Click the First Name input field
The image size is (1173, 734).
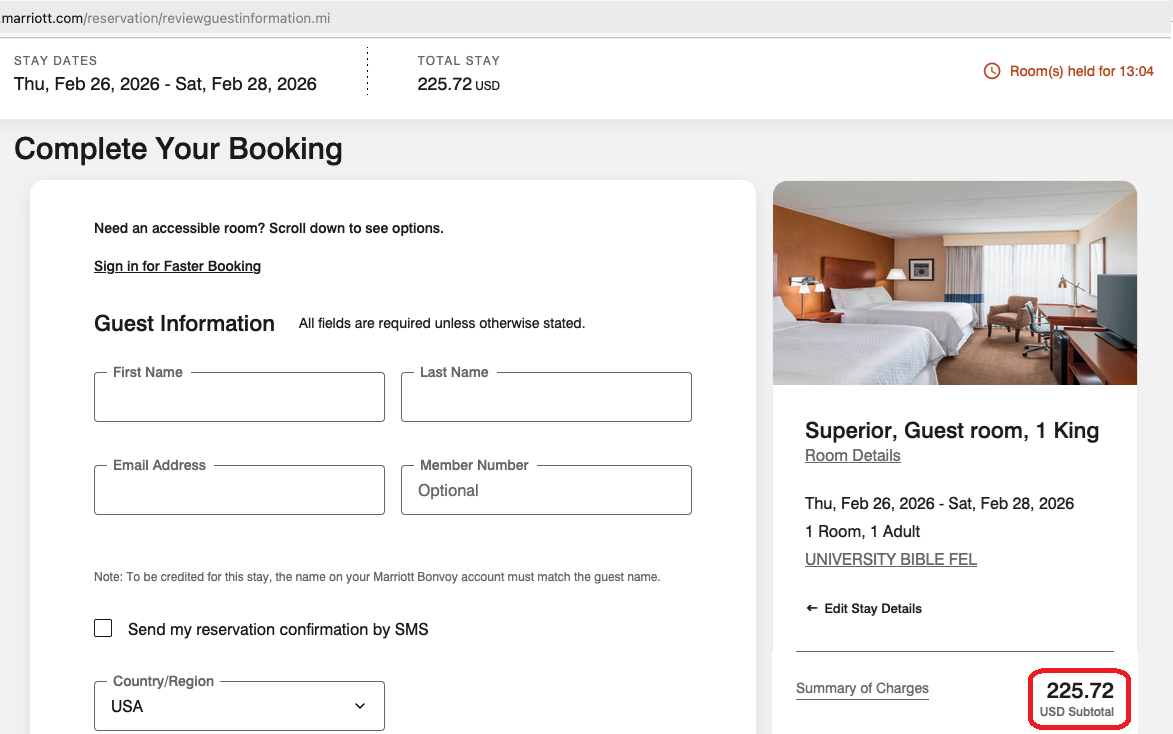coord(239,400)
